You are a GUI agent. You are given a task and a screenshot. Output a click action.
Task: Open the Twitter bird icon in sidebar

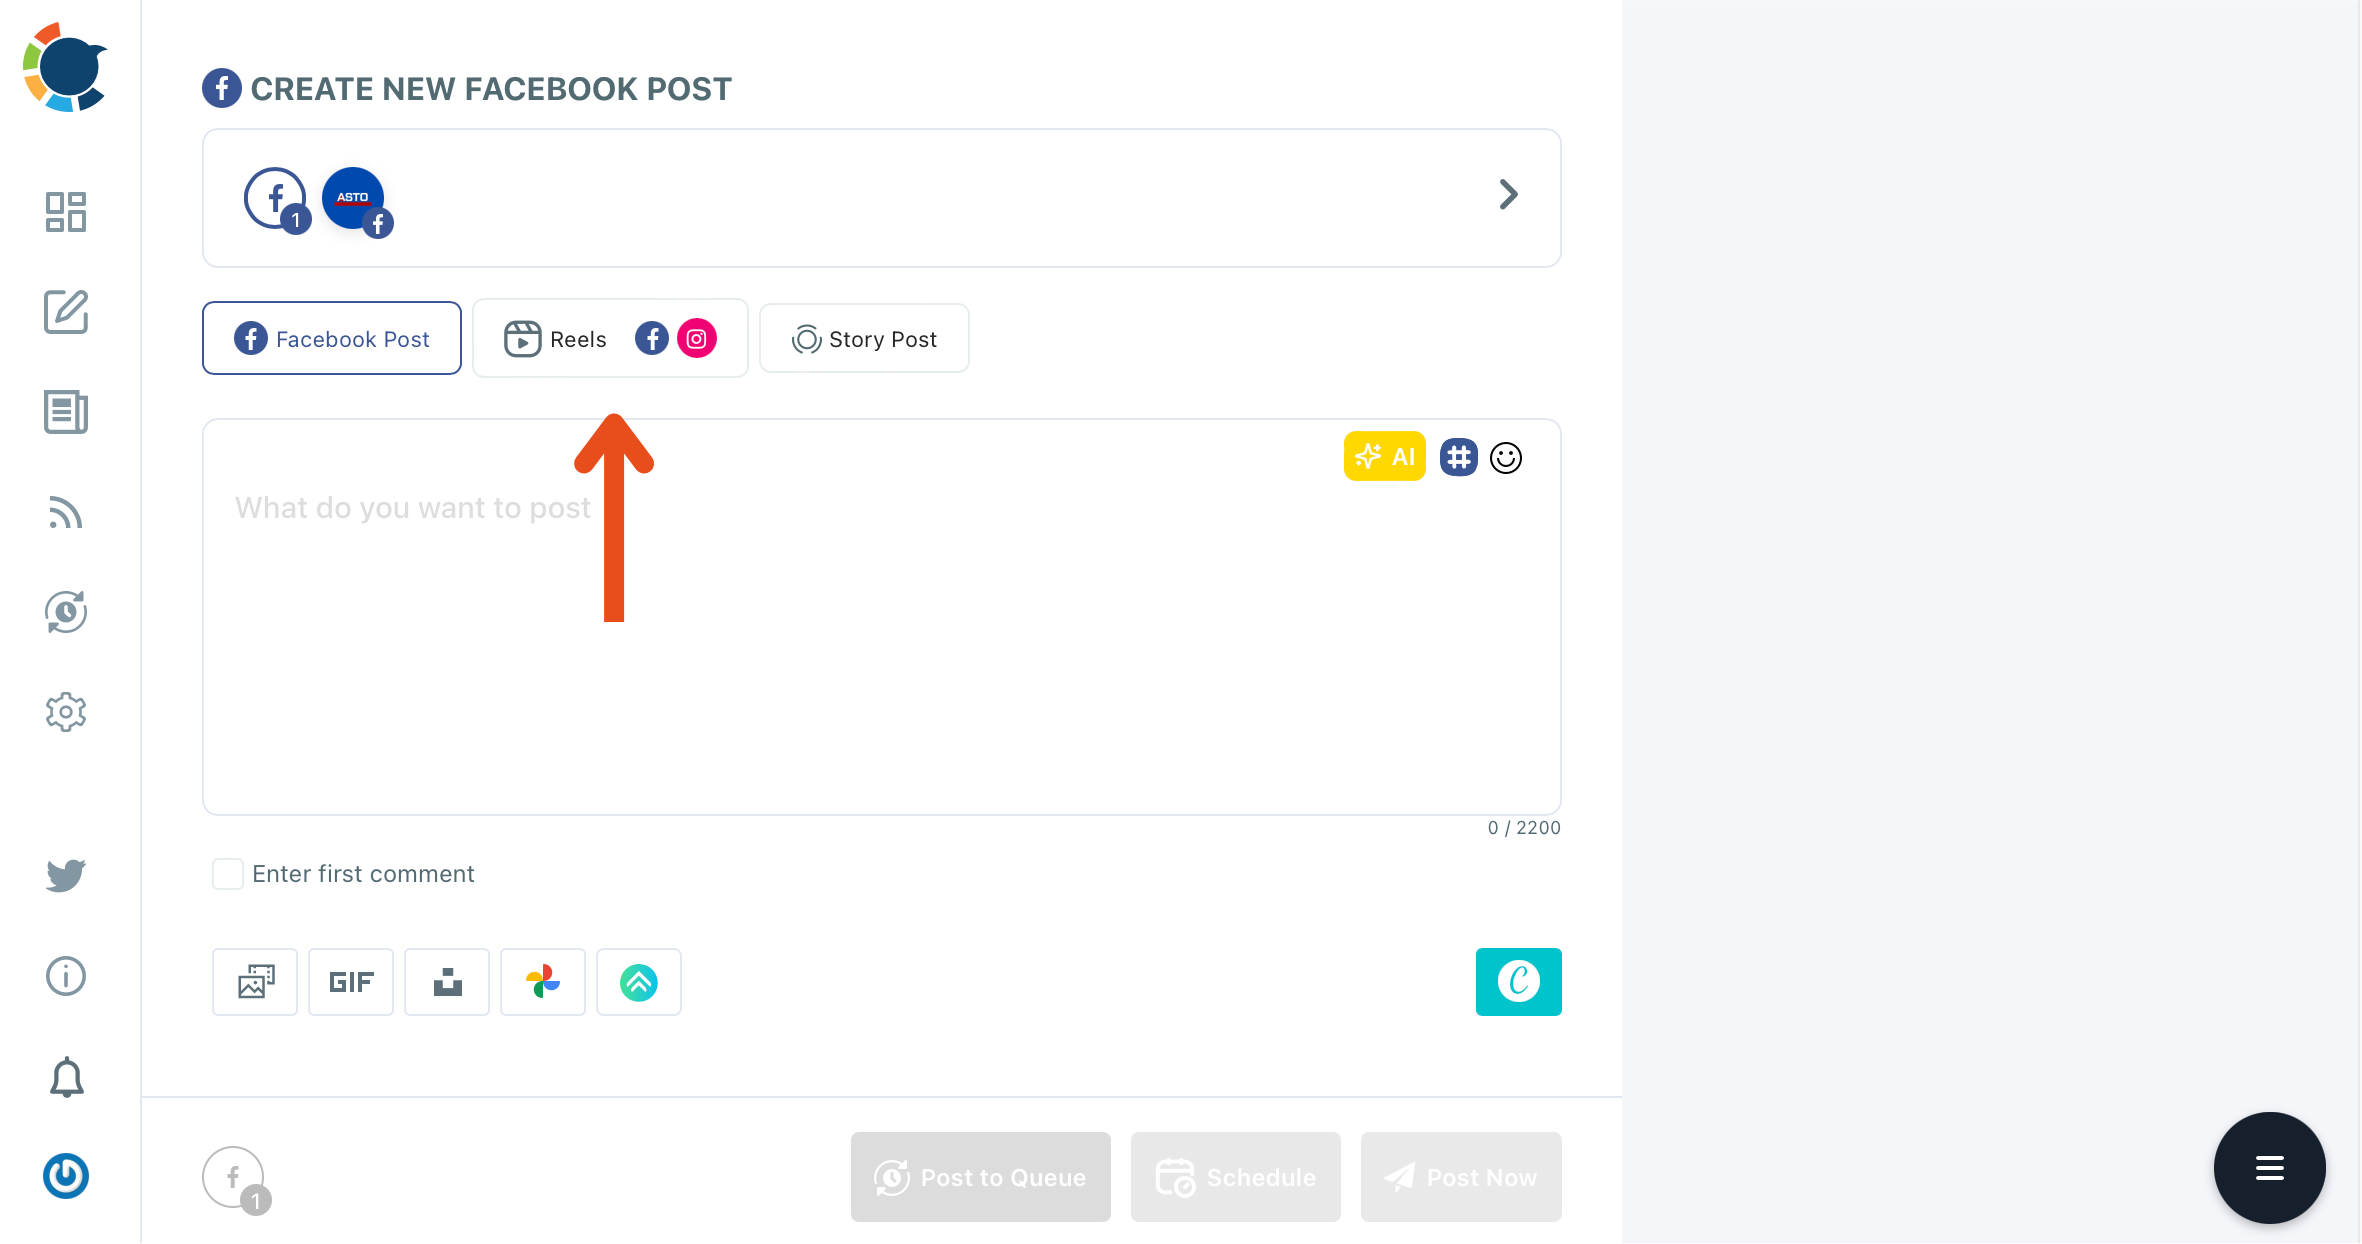tap(66, 875)
